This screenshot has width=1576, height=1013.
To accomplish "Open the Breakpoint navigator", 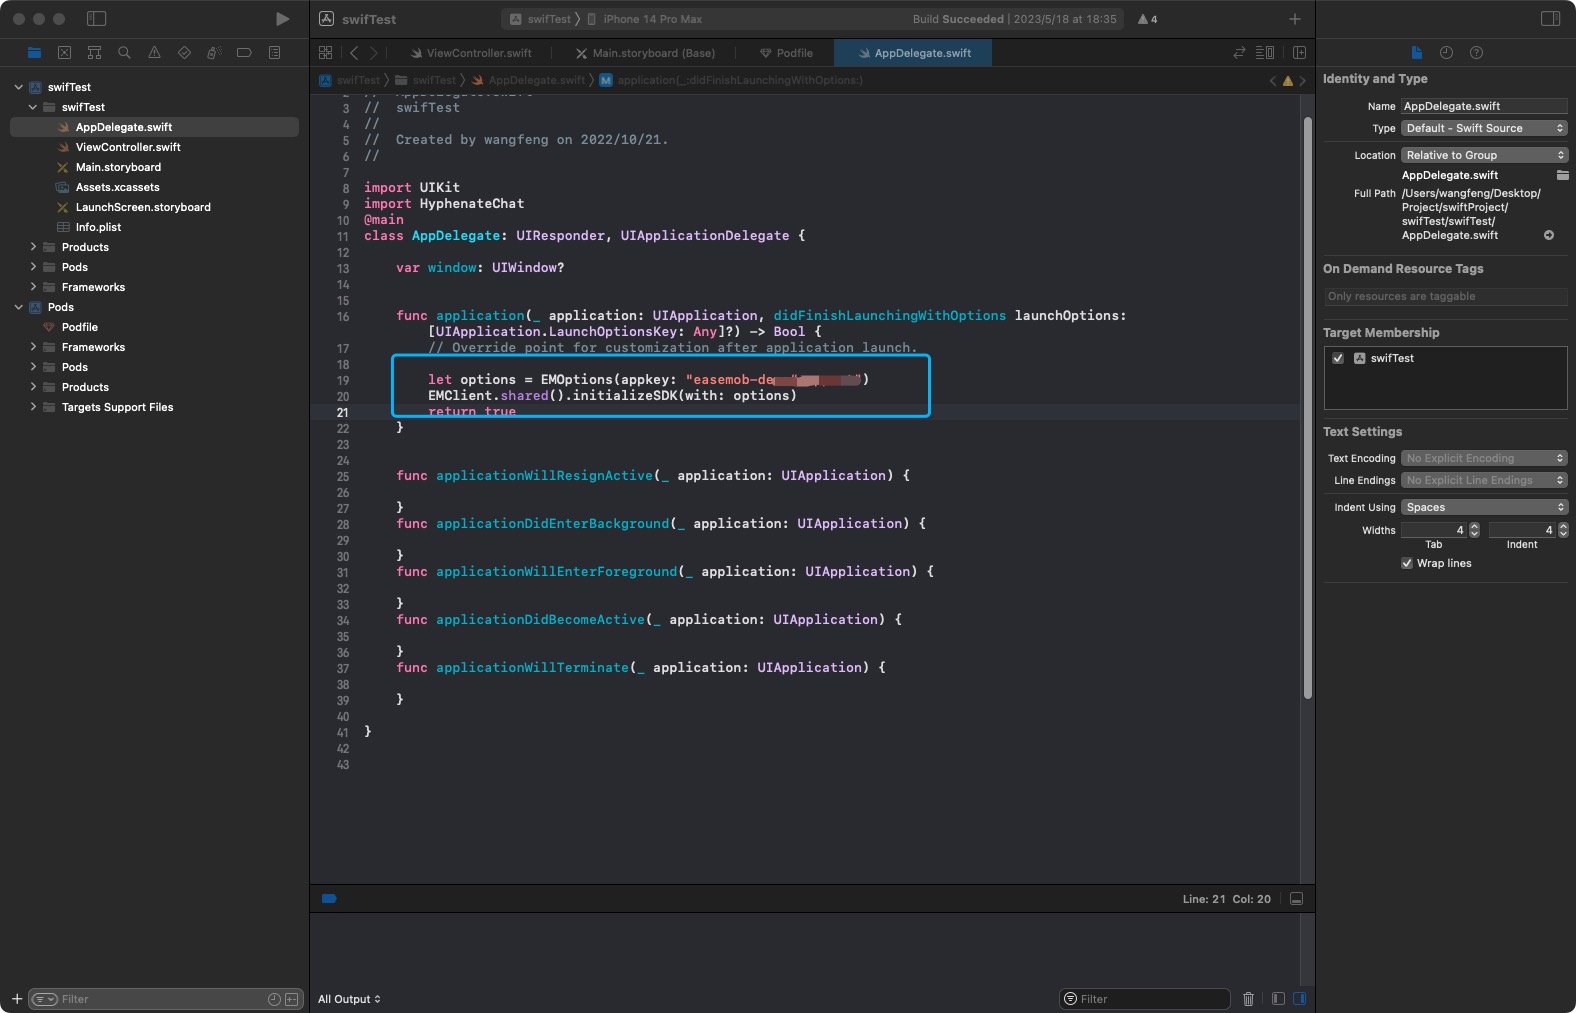I will click(244, 53).
